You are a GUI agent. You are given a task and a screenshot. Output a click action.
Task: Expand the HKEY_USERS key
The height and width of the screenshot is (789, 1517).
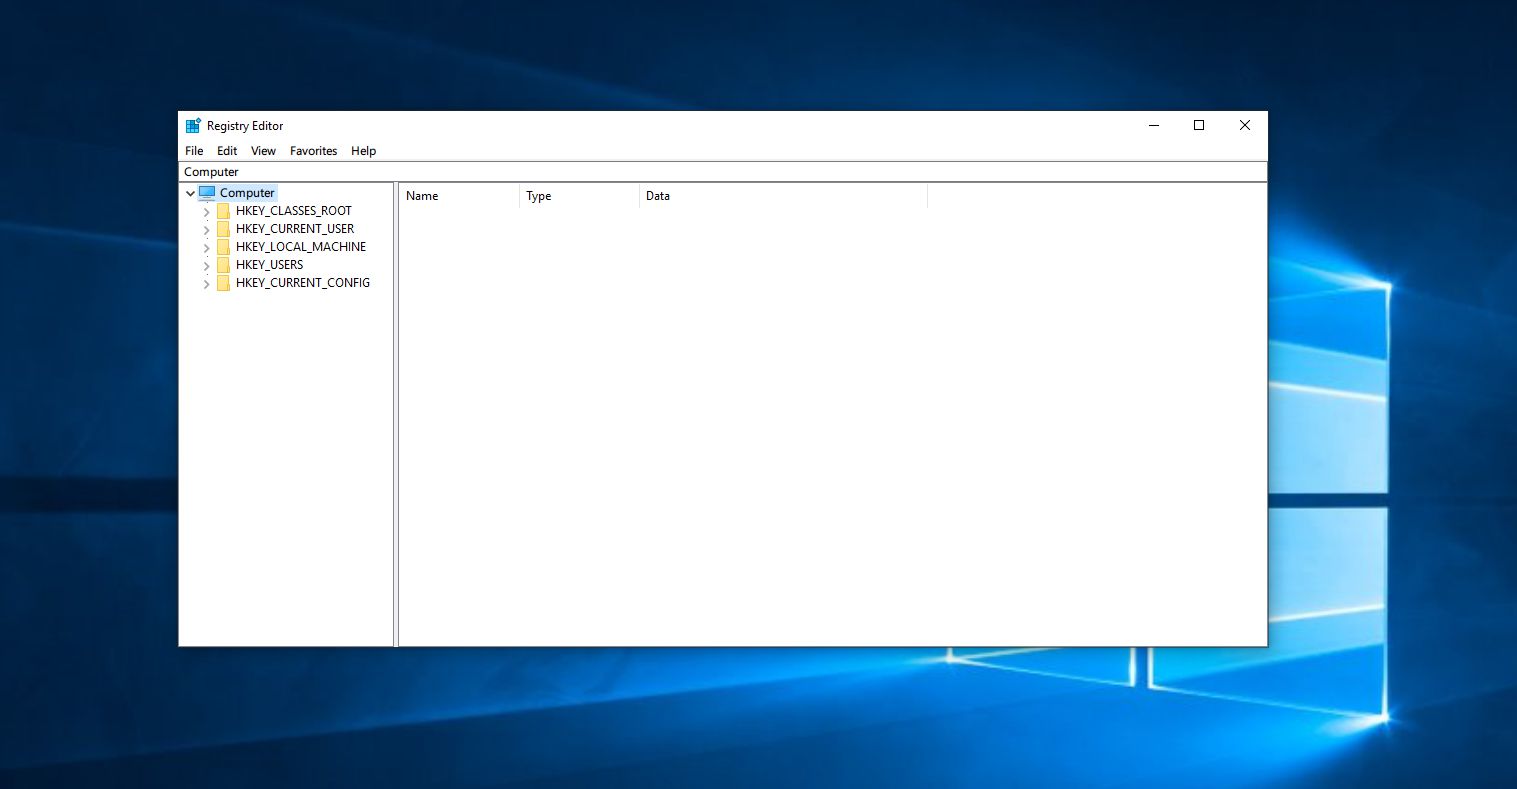click(x=207, y=266)
